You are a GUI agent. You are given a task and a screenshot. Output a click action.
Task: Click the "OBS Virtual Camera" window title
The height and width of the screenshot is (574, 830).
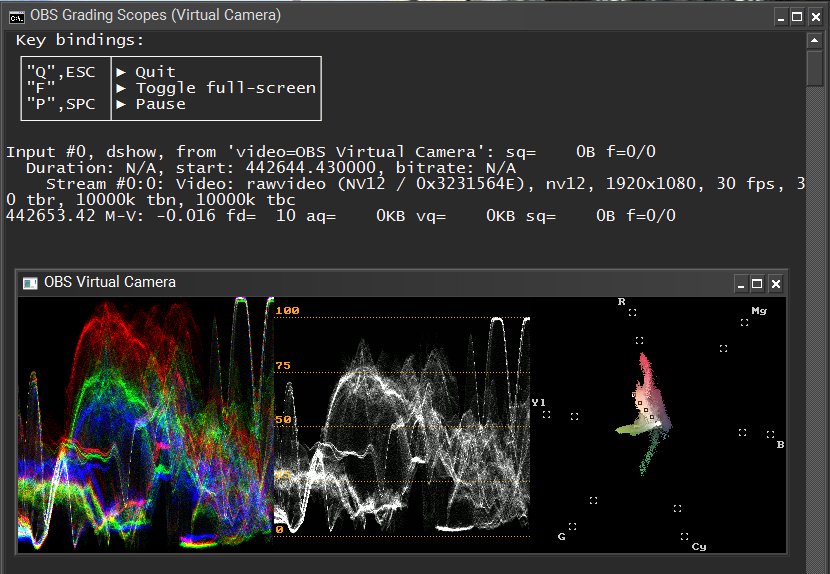coord(110,282)
